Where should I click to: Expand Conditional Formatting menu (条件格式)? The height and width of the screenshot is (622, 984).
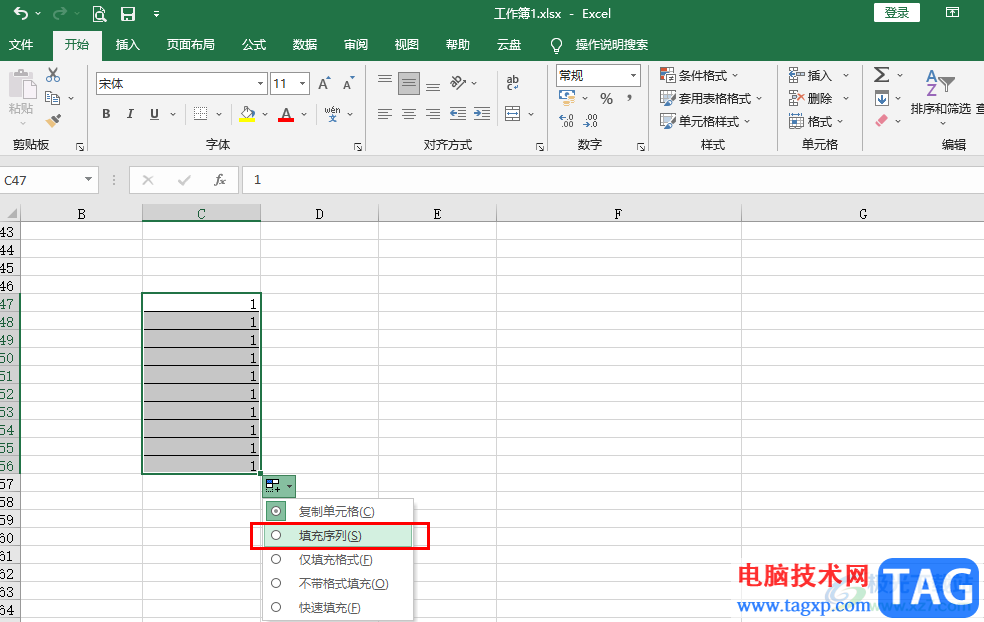click(699, 76)
